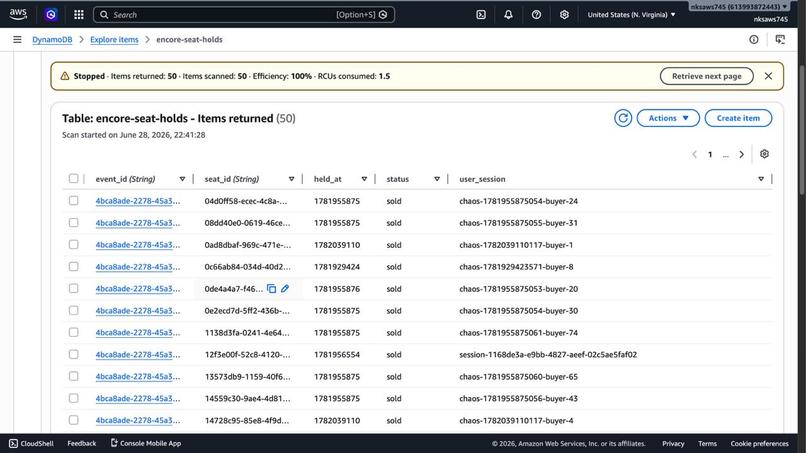This screenshot has width=806, height=453.
Task: Select row with seat 08dd40e0-0619
Action: (x=74, y=223)
